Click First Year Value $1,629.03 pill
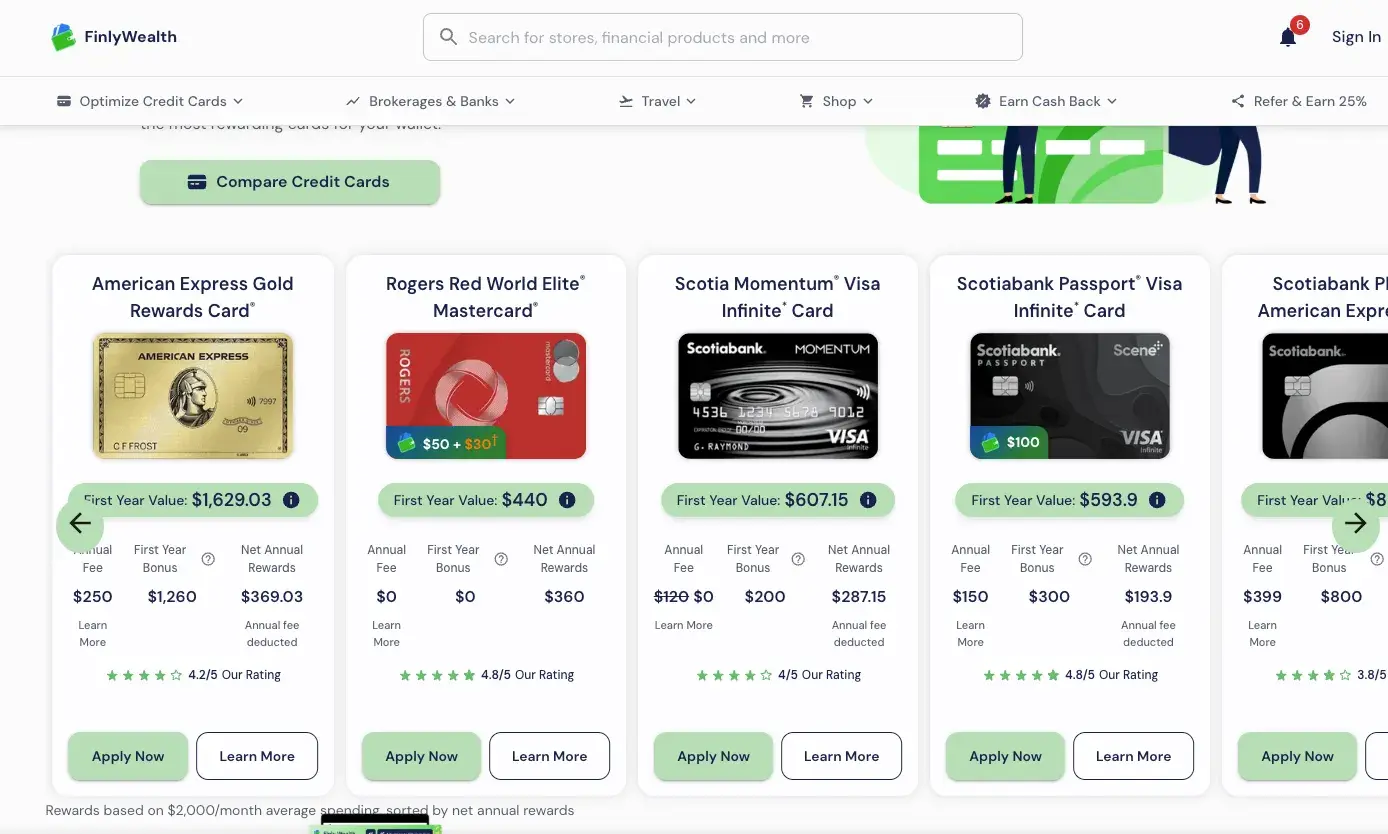Viewport: 1388px width, 834px height. click(193, 500)
